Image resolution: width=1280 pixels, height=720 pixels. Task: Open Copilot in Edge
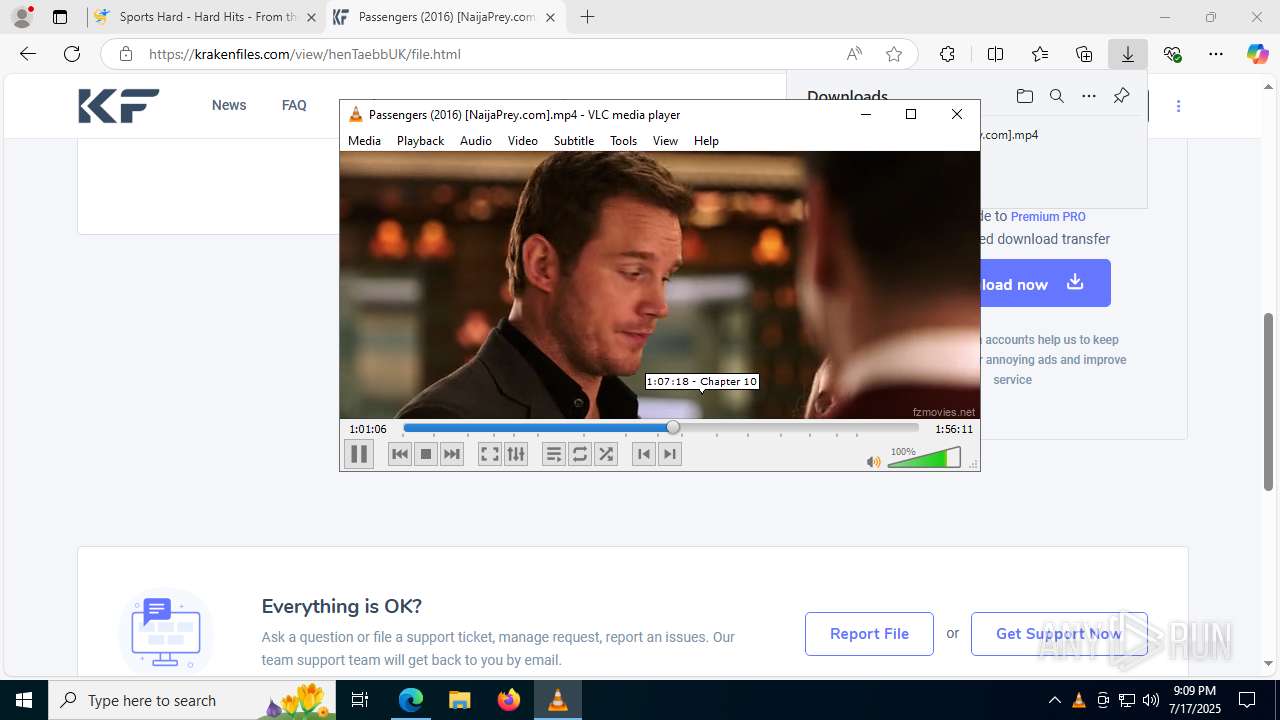[x=1257, y=54]
